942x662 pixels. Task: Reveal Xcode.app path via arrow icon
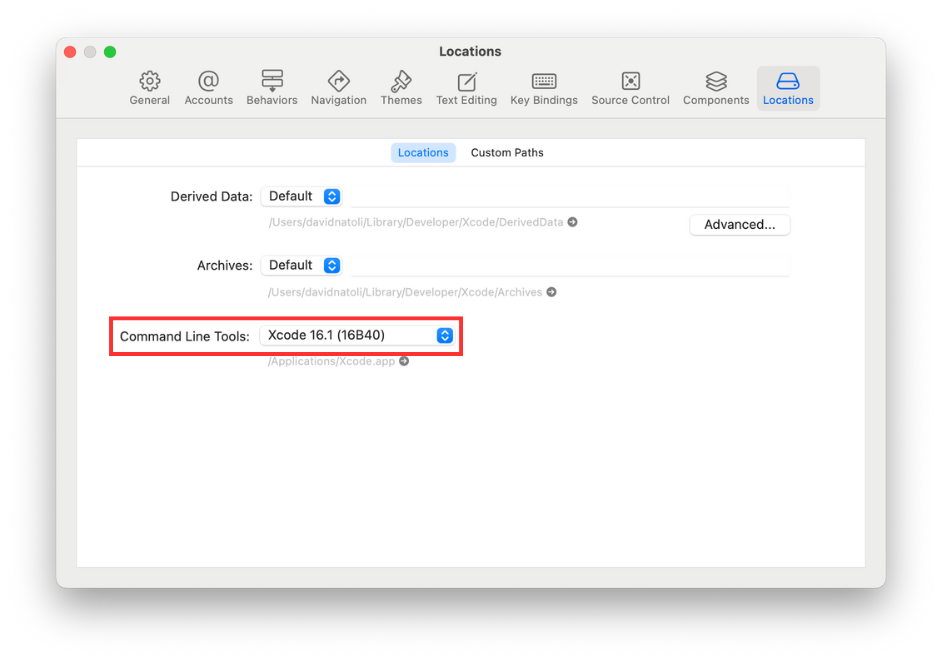404,362
